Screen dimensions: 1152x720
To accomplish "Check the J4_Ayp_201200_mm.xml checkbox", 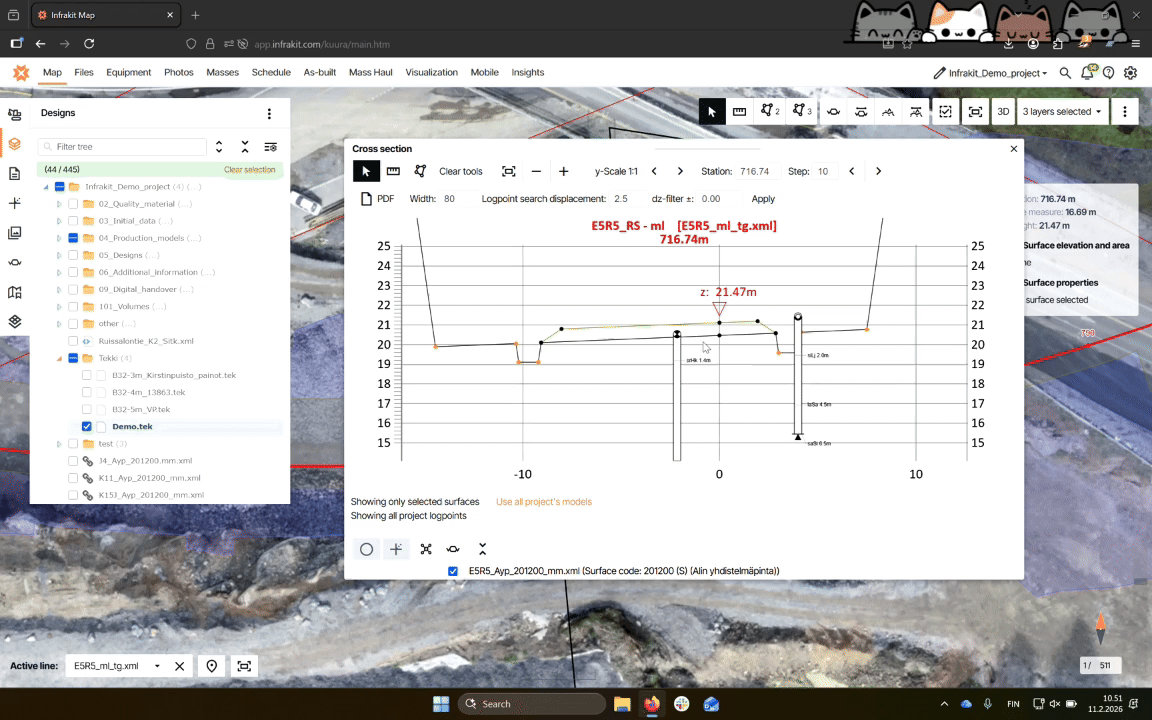I will click(73, 461).
